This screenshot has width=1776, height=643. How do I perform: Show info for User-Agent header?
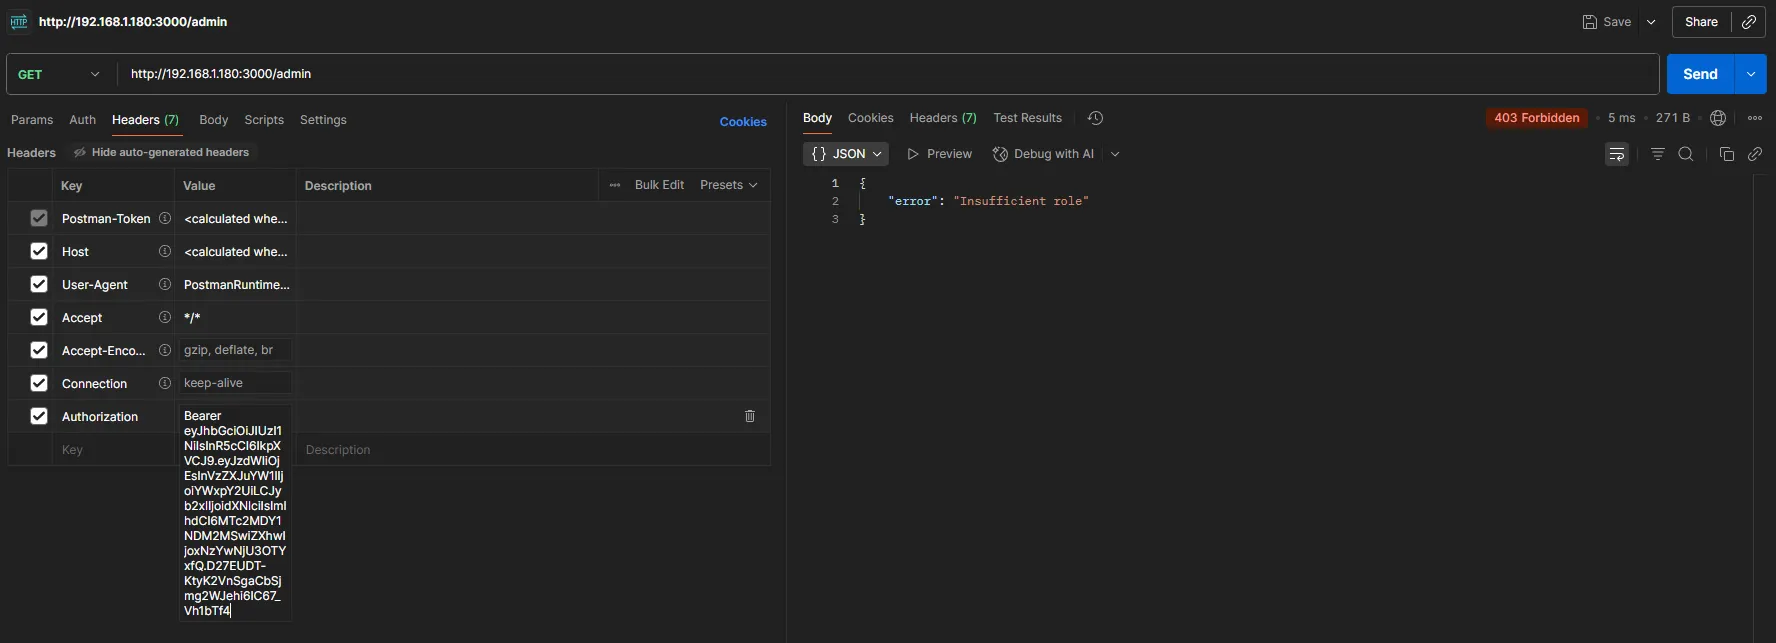click(x=165, y=284)
